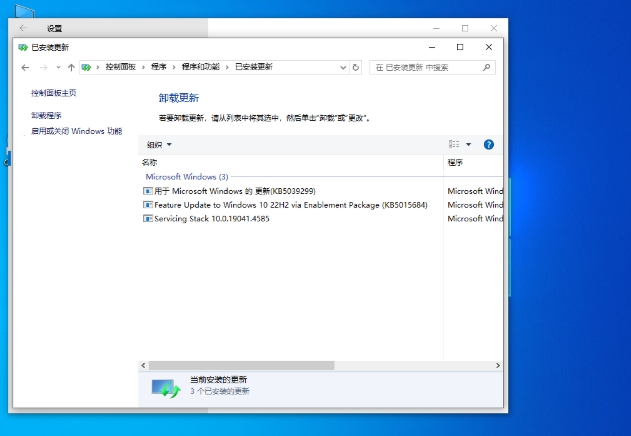Viewport: 631px width, 436px height.
Task: Open the 组织 dropdown menu
Action: 159,144
